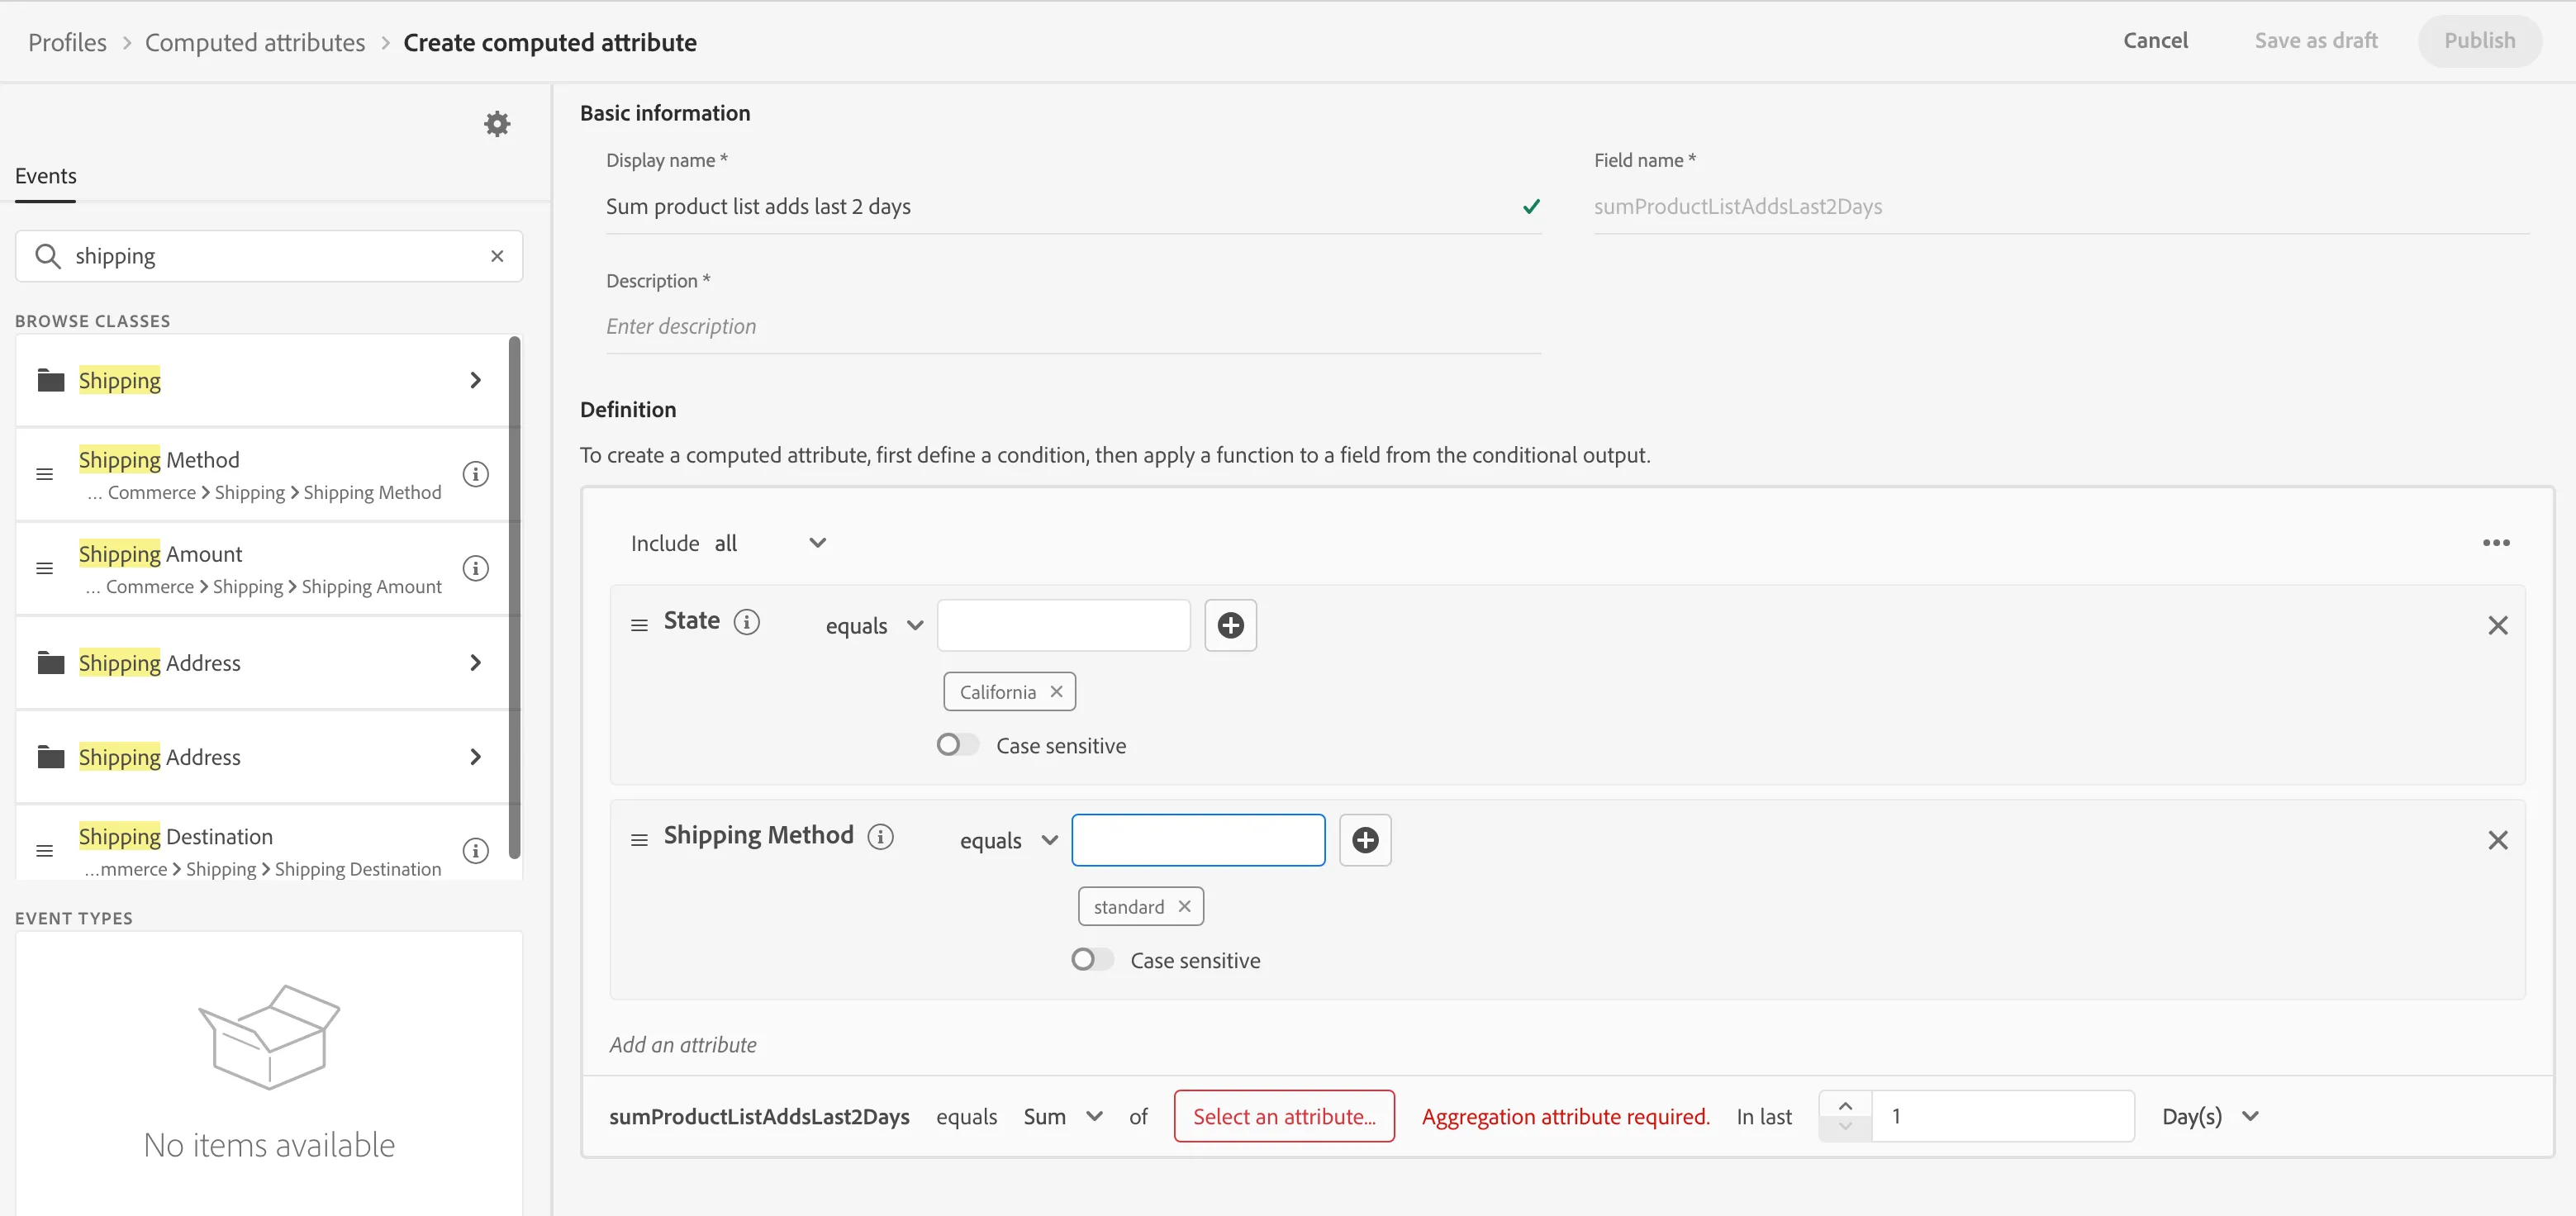The image size is (2576, 1216).
Task: Add value to State condition
Action: click(1230, 625)
